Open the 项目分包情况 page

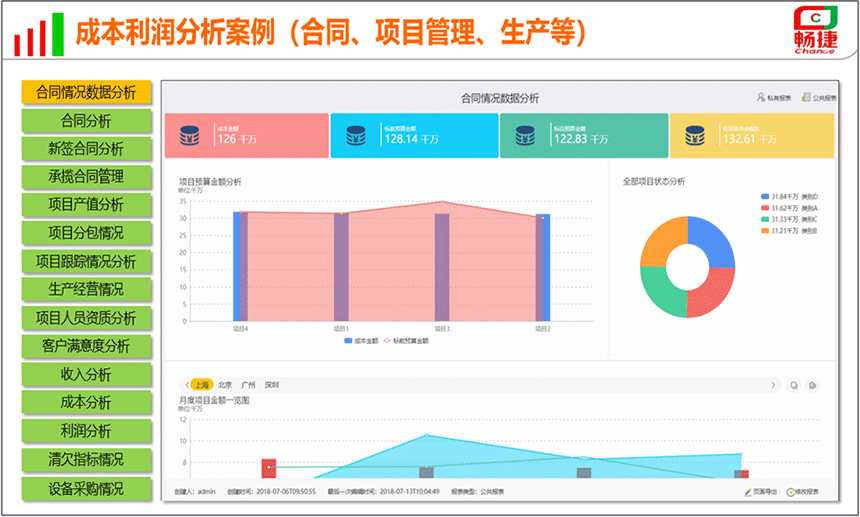[86, 232]
